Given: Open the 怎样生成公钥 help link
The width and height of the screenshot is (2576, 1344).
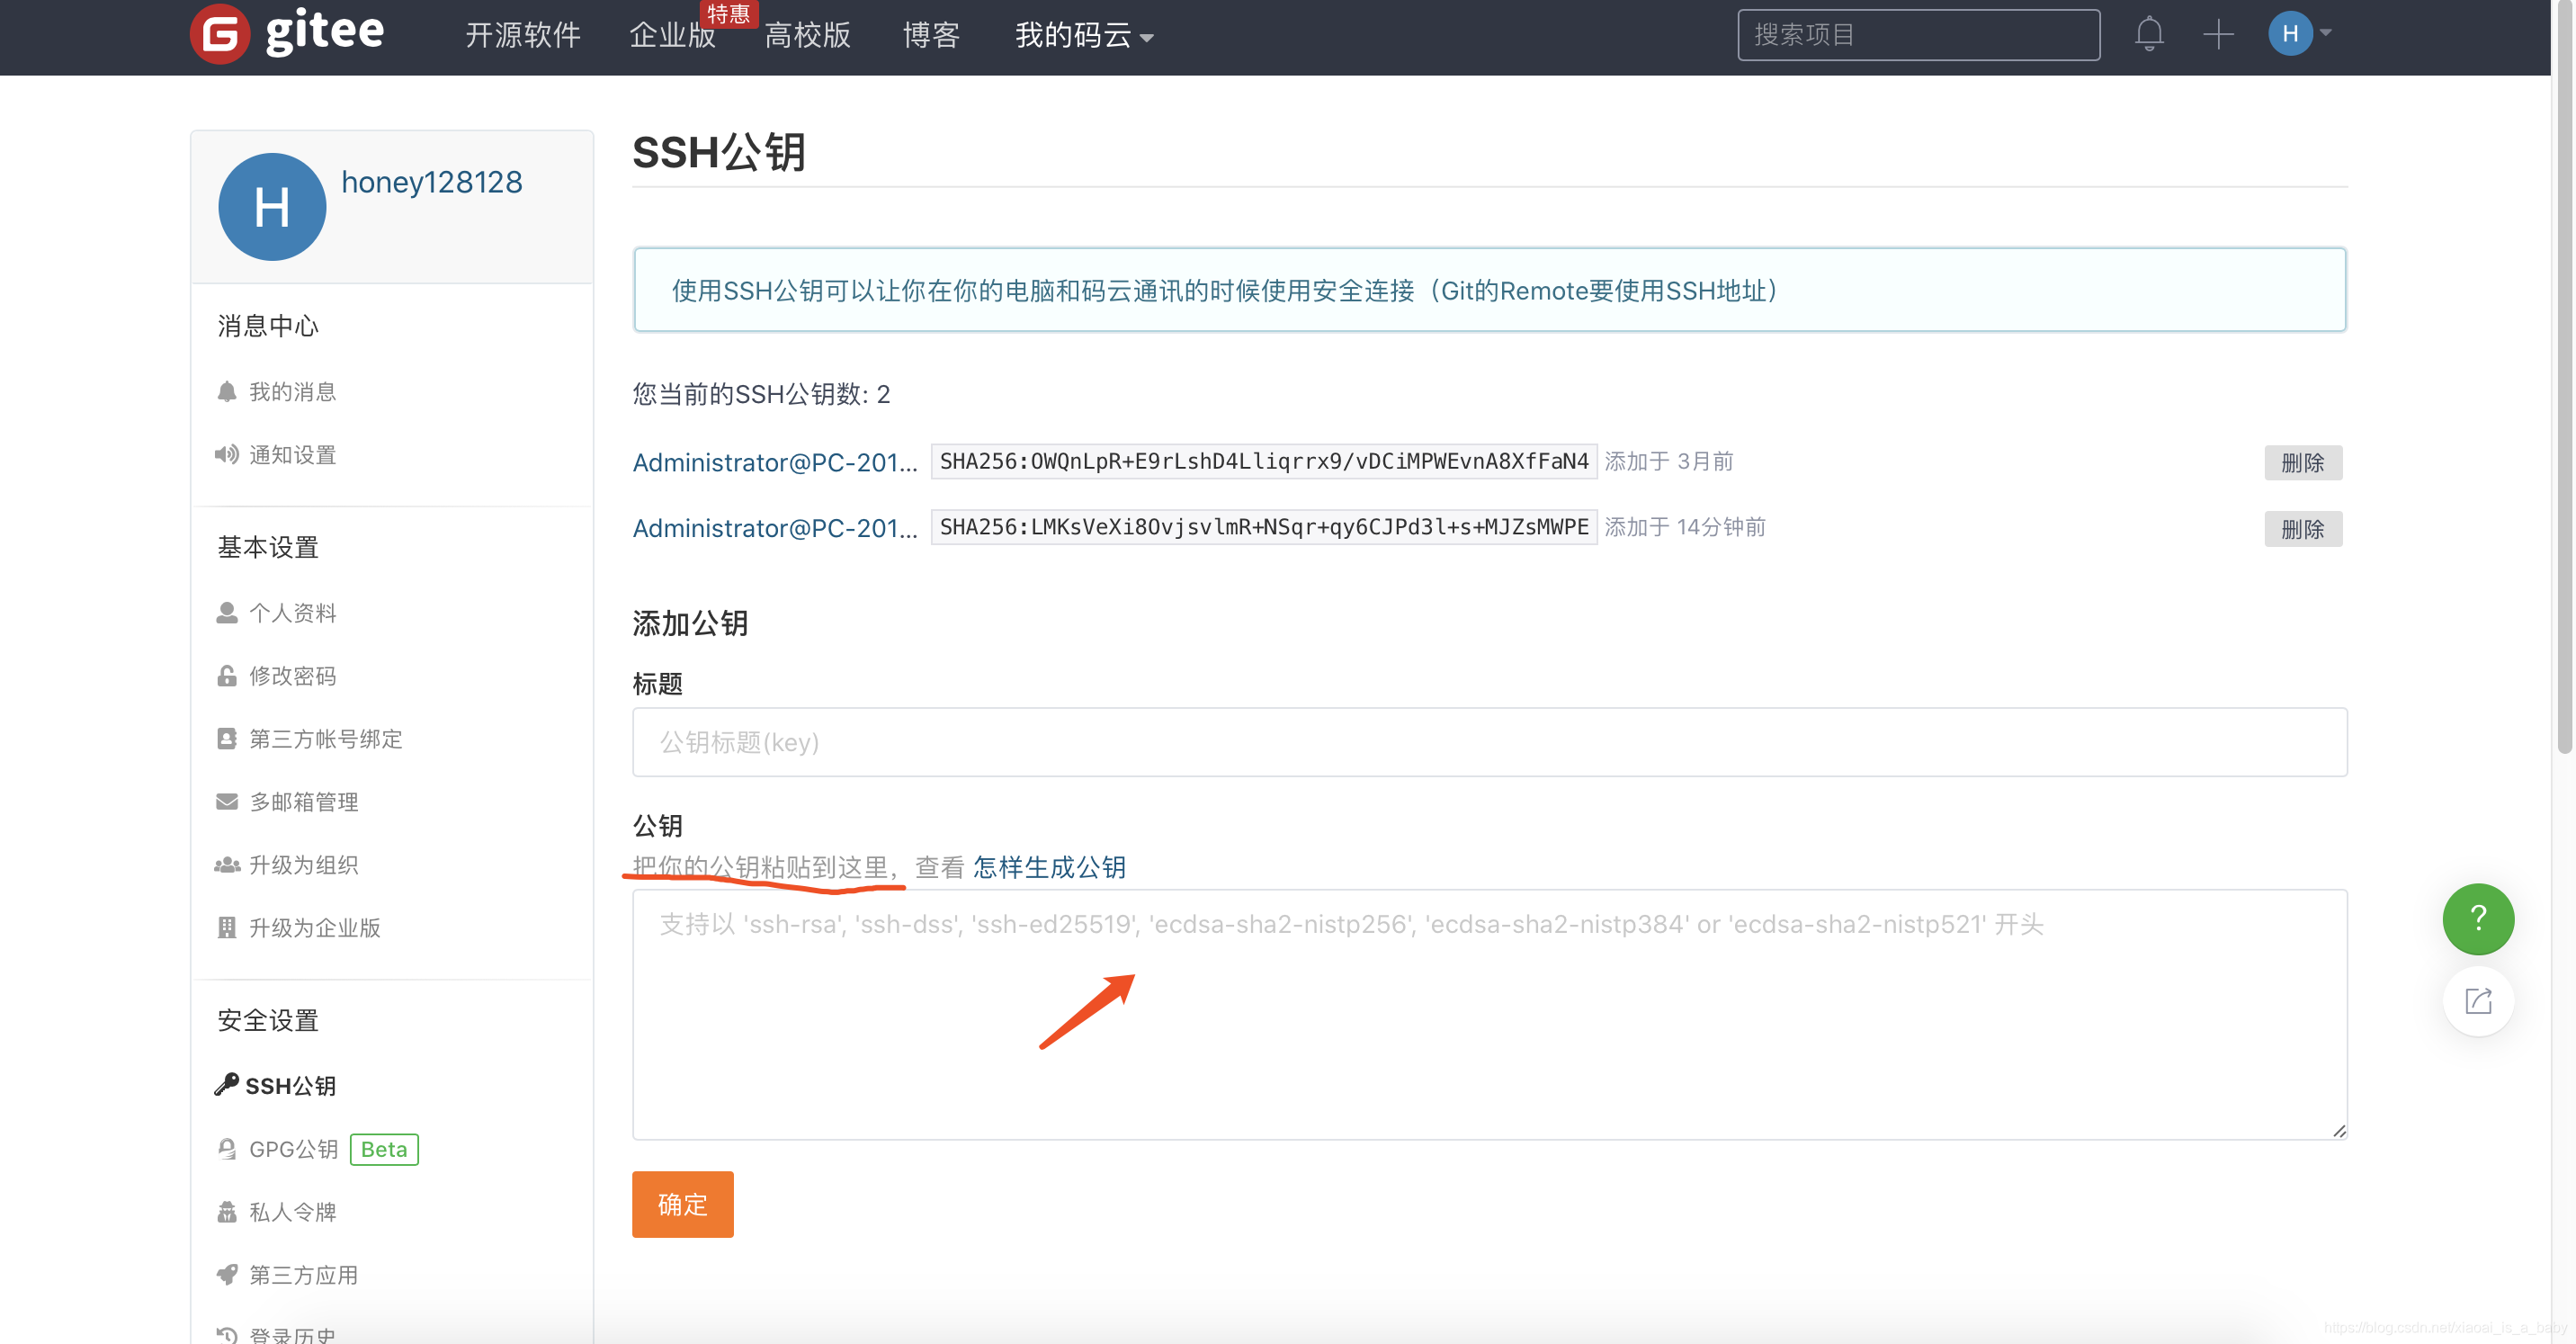Looking at the screenshot, I should coord(1048,867).
